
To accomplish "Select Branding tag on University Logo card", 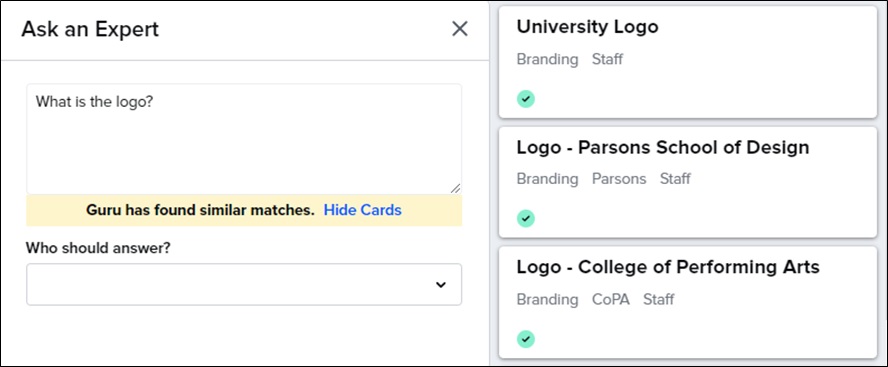I will 547,59.
